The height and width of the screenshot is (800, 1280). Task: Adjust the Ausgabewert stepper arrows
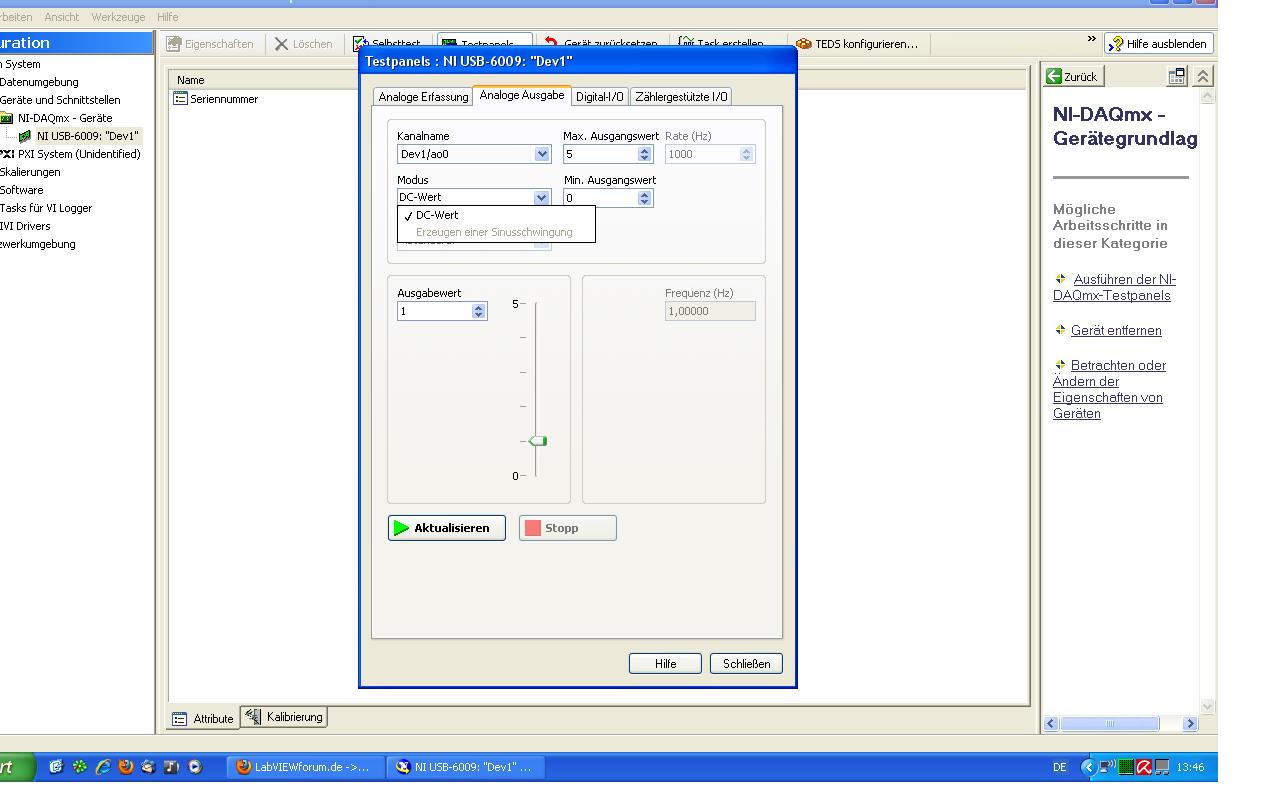[479, 311]
